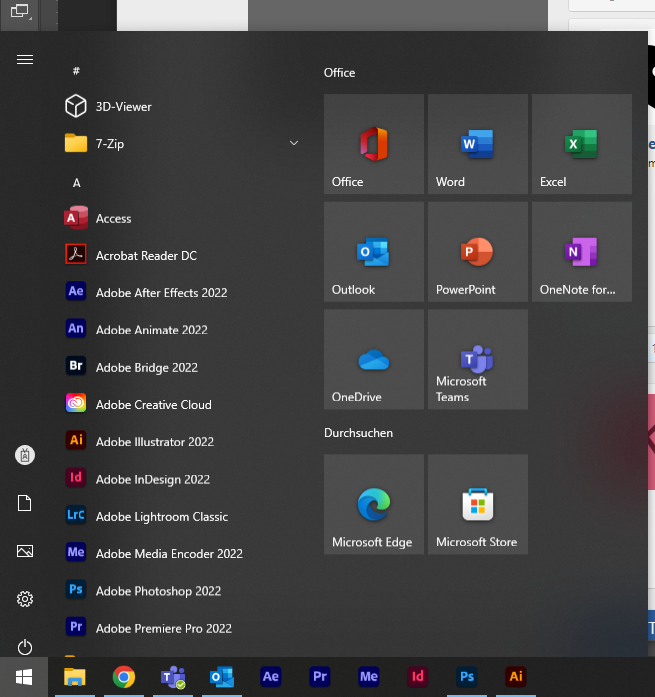Open Teams from the taskbar

point(173,677)
